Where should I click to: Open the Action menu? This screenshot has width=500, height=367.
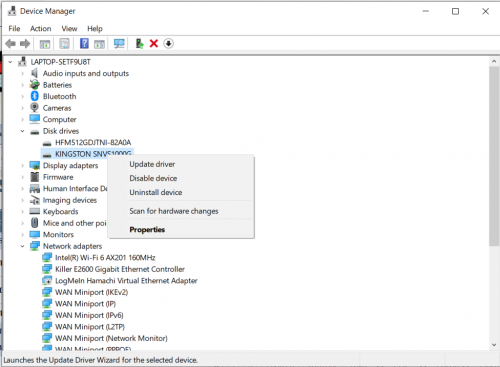(41, 29)
